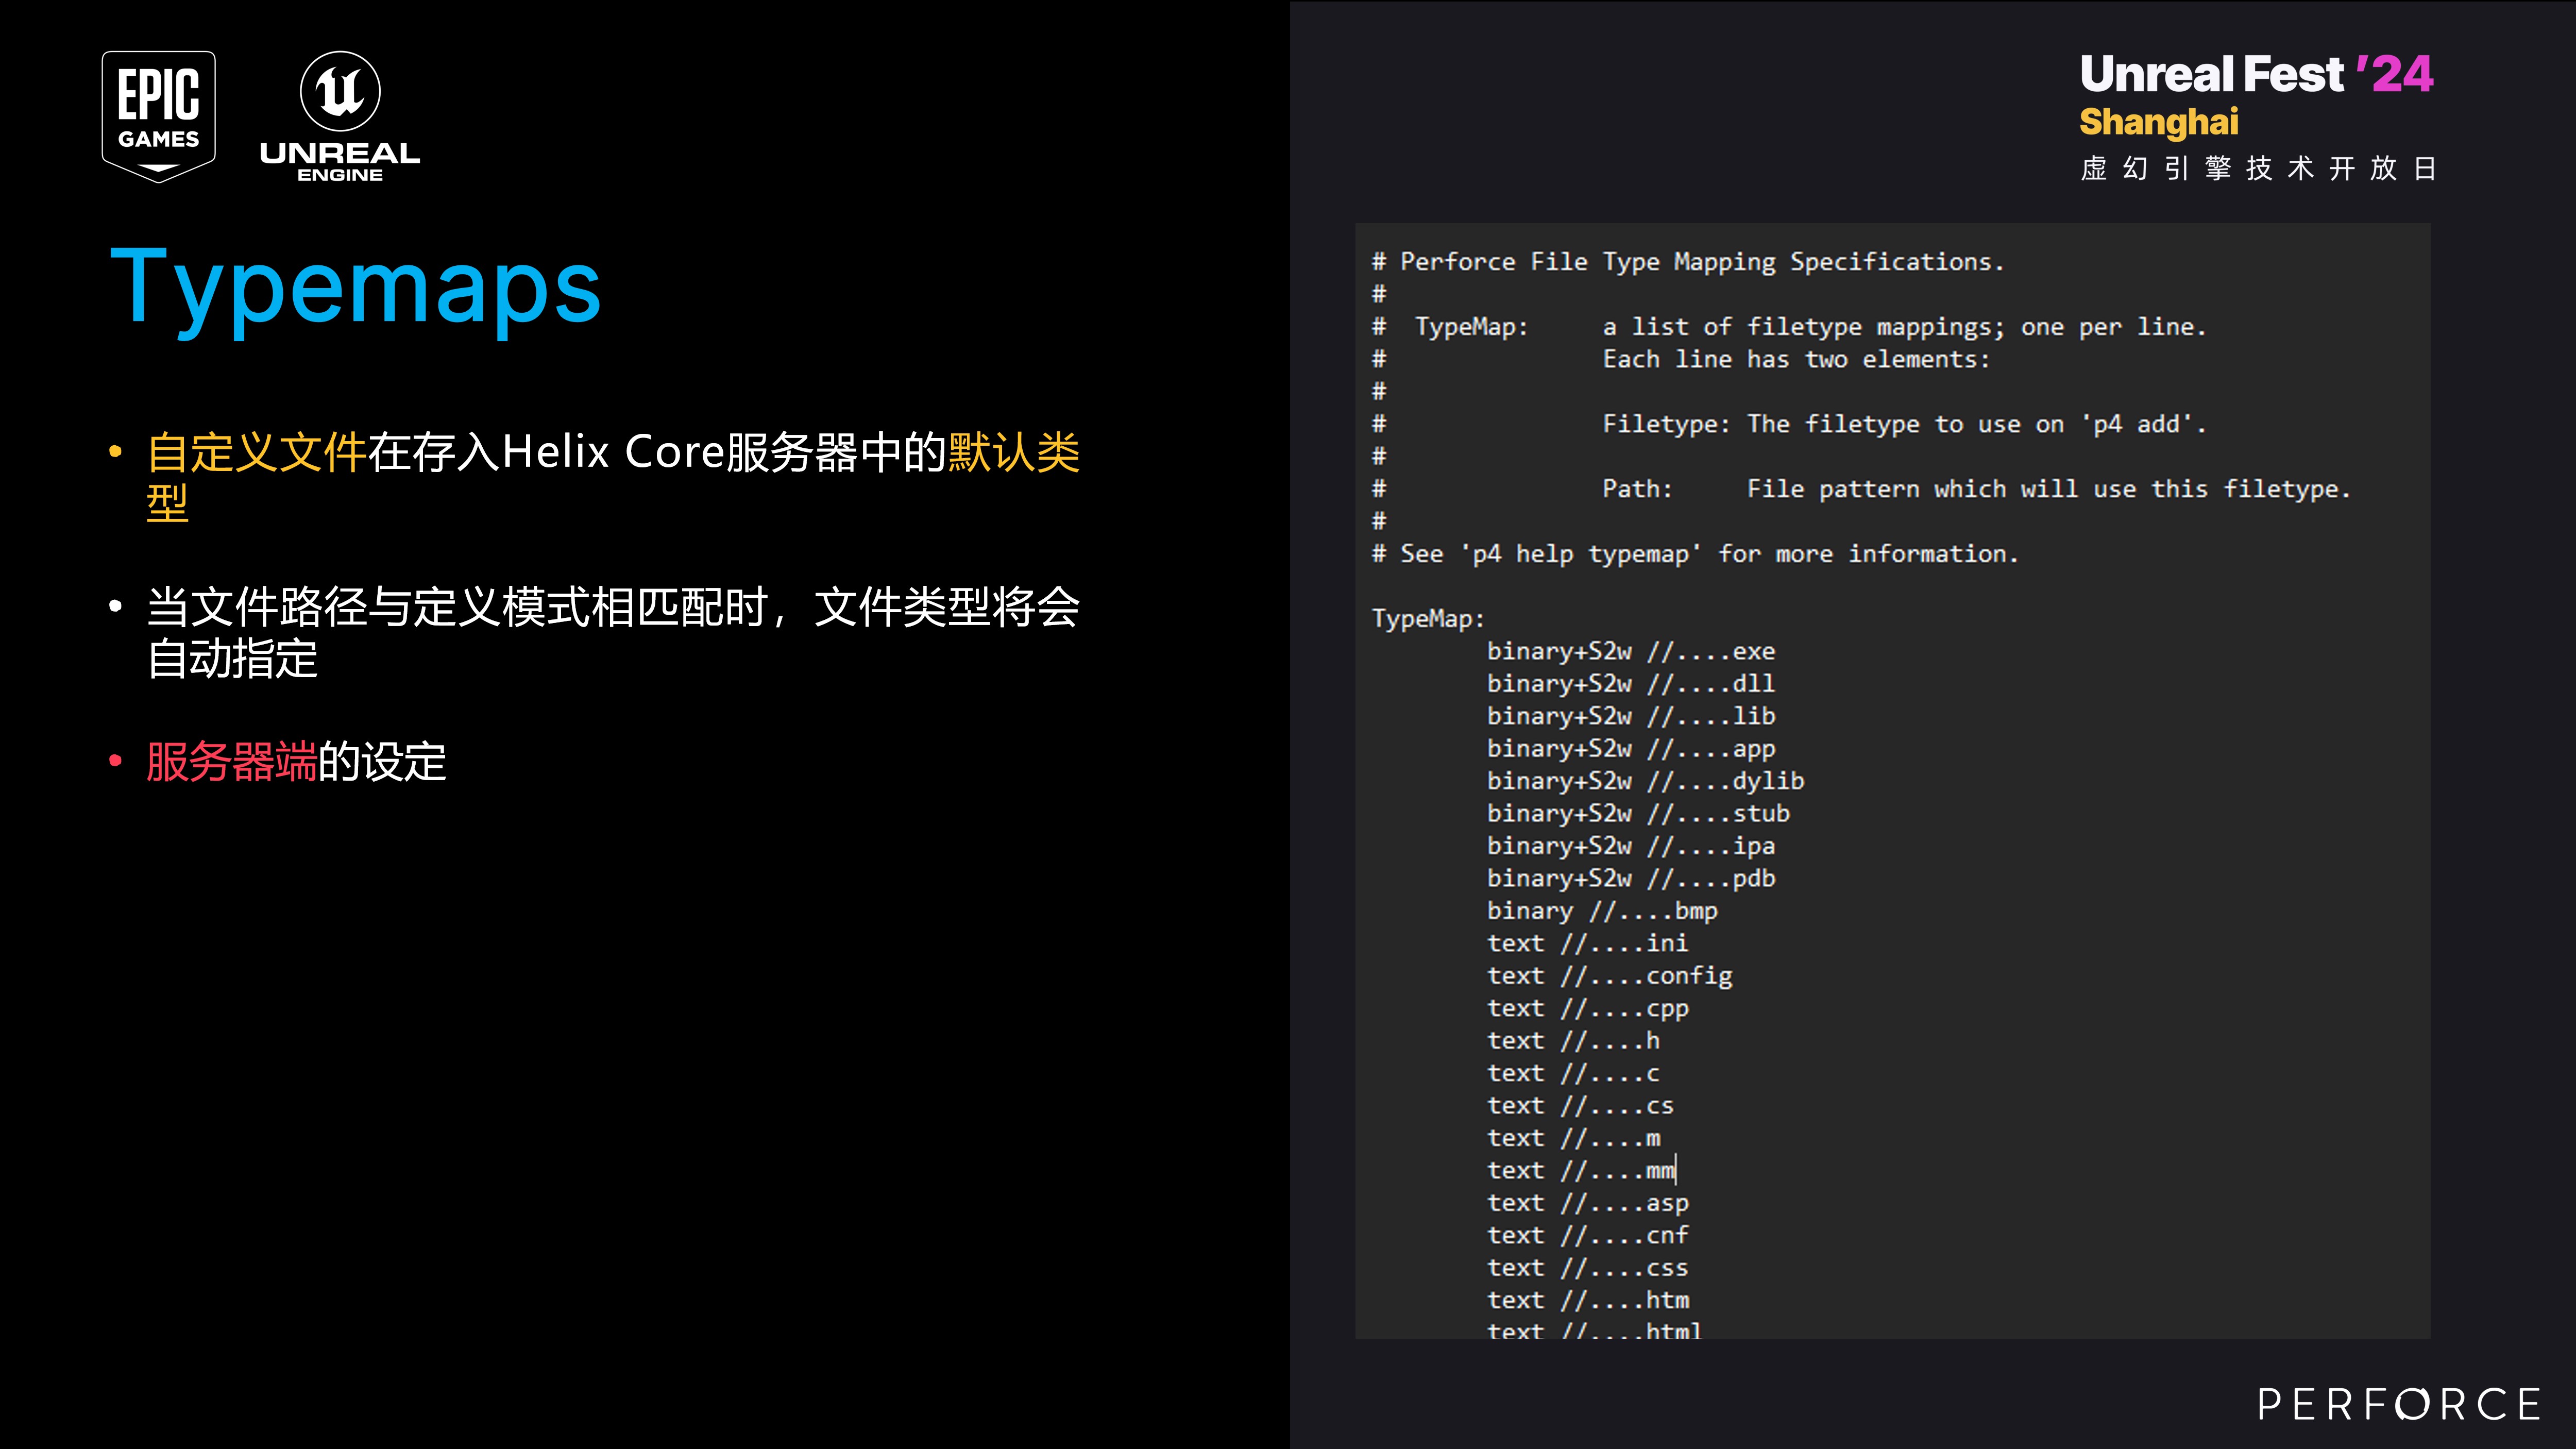
Task: Click the line 'text //....config'
Action: (x=1610, y=976)
